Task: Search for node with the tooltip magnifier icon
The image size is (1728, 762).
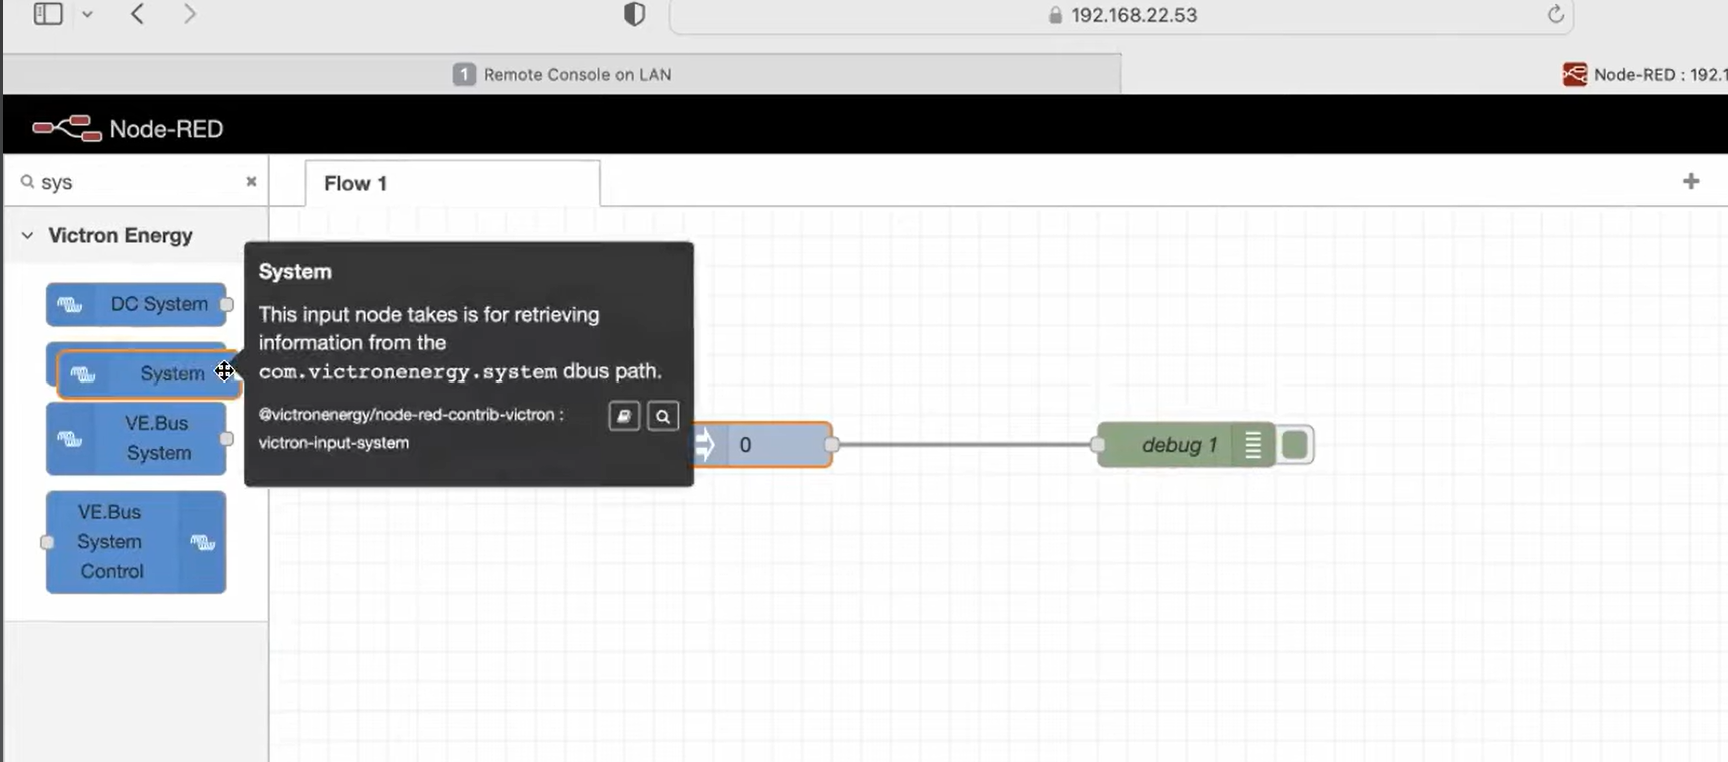Action: [x=663, y=416]
